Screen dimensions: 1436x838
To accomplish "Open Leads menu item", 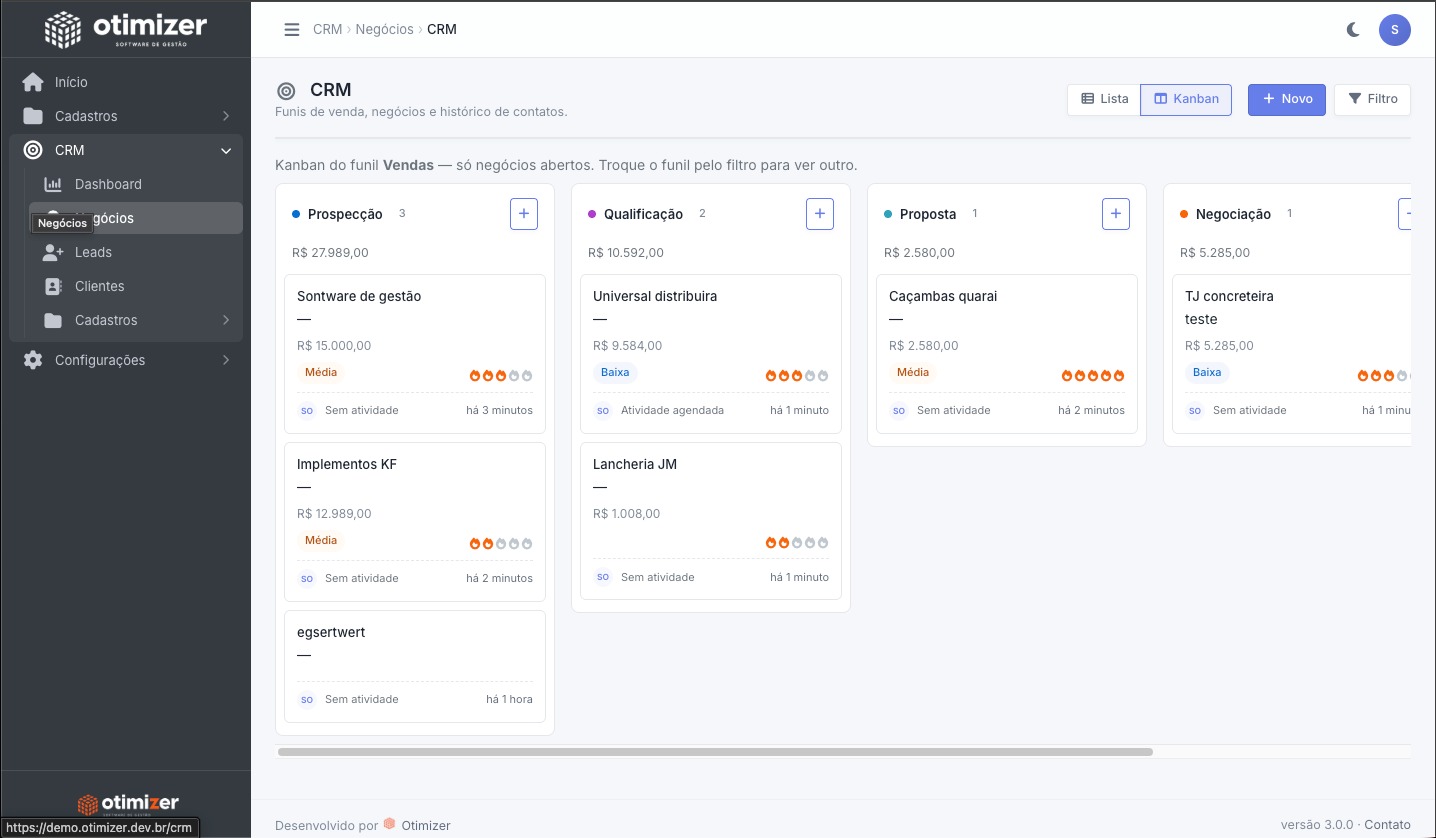I will [x=135, y=252].
